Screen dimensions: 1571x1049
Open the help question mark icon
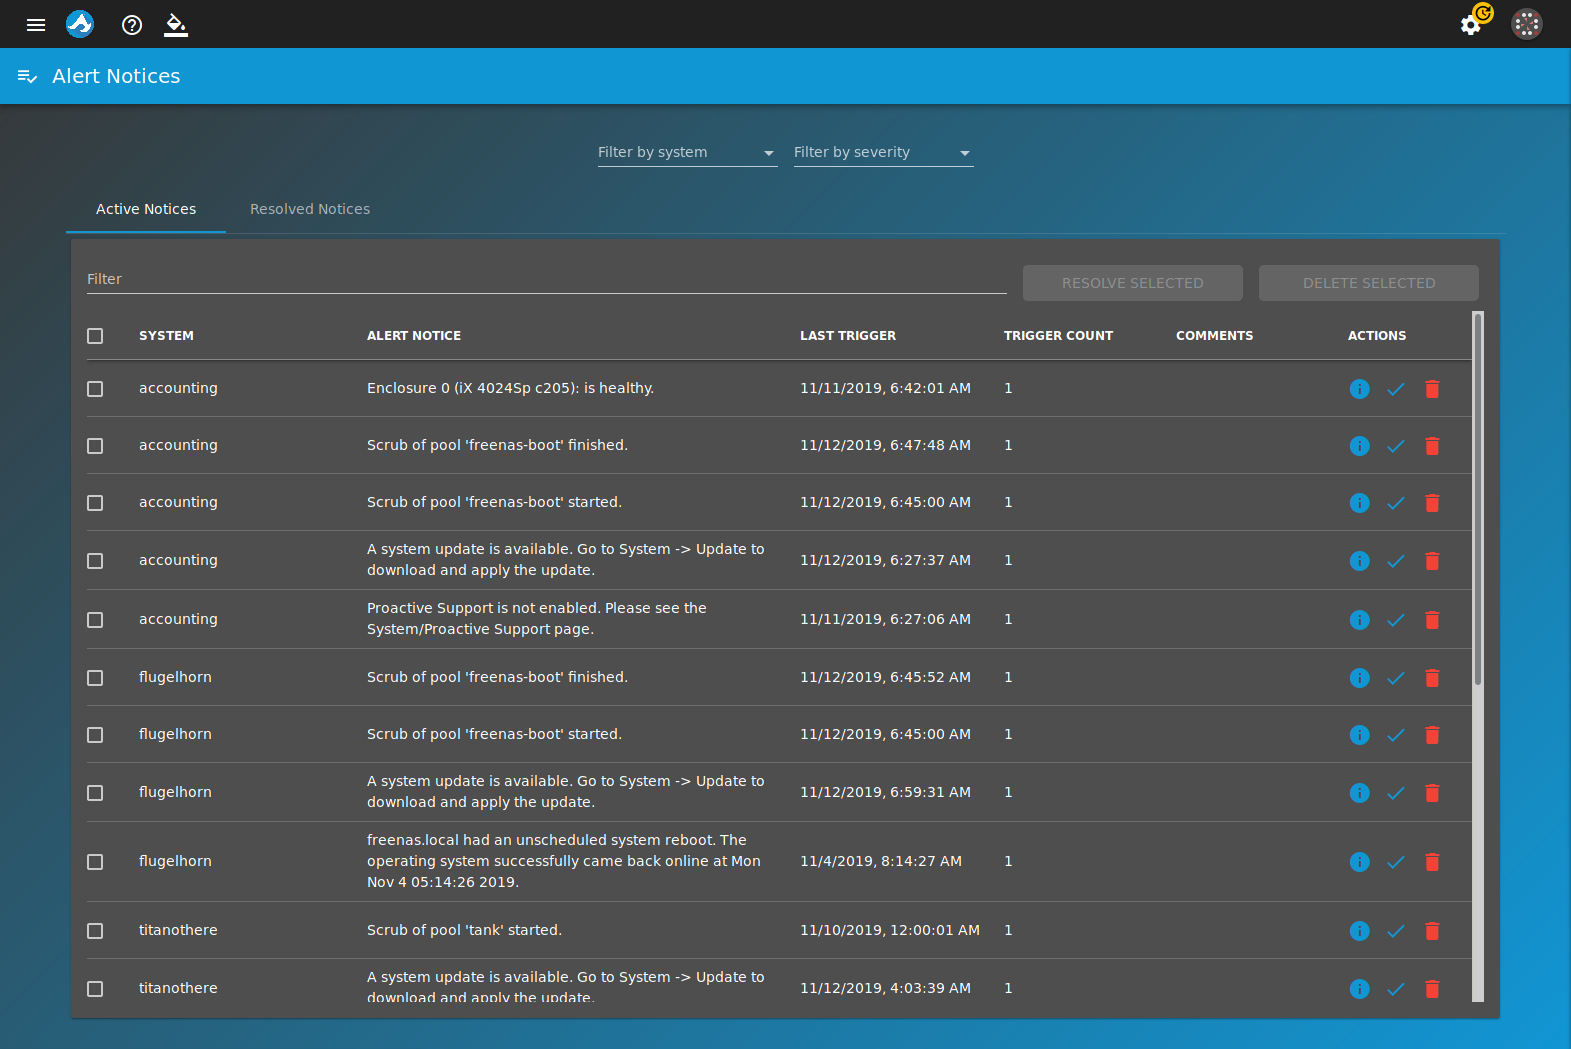tap(132, 25)
